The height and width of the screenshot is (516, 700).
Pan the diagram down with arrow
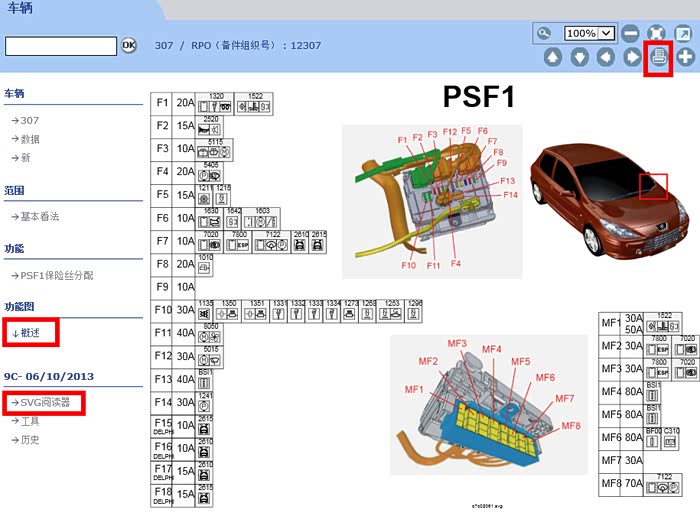[x=579, y=57]
